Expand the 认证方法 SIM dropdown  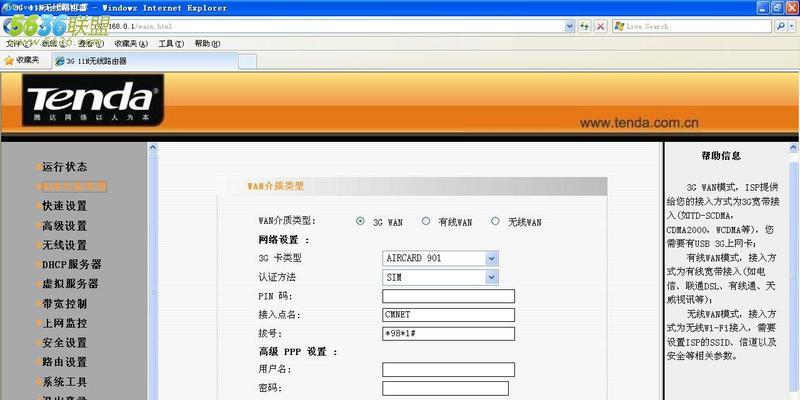coord(491,278)
